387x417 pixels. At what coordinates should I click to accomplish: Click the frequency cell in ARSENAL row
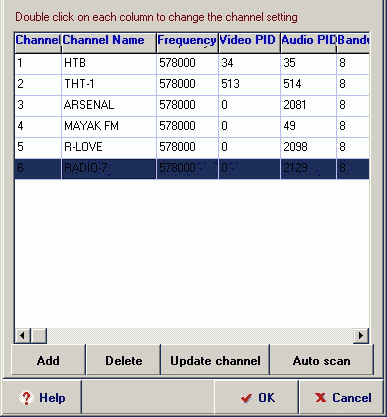pos(187,105)
